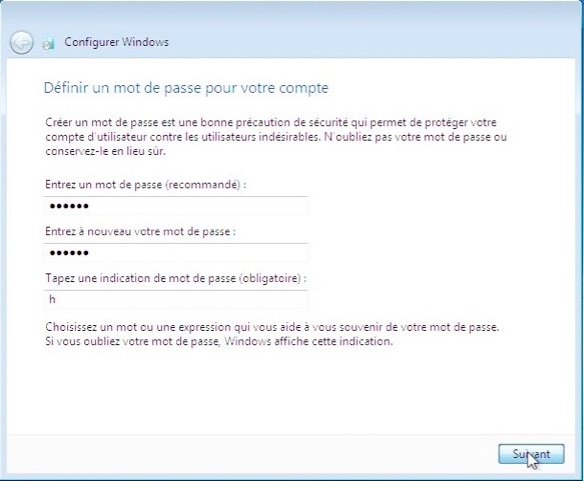Click the Suivant button
This screenshot has height=481, width=584.
[x=531, y=454]
